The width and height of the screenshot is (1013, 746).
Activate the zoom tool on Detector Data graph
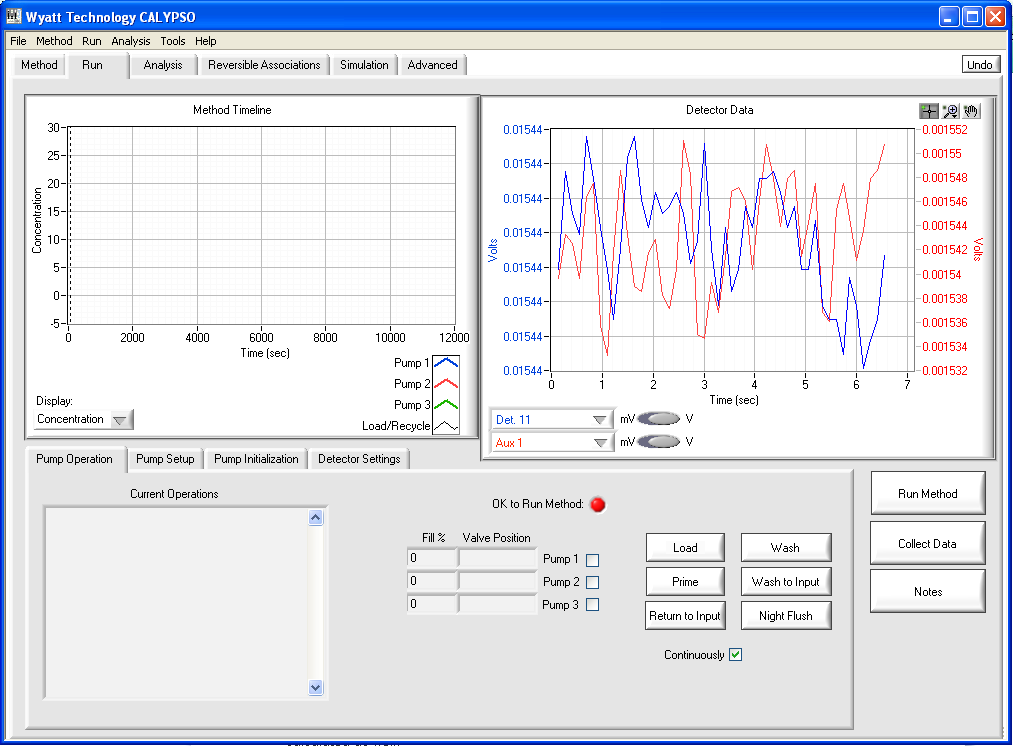tap(950, 111)
